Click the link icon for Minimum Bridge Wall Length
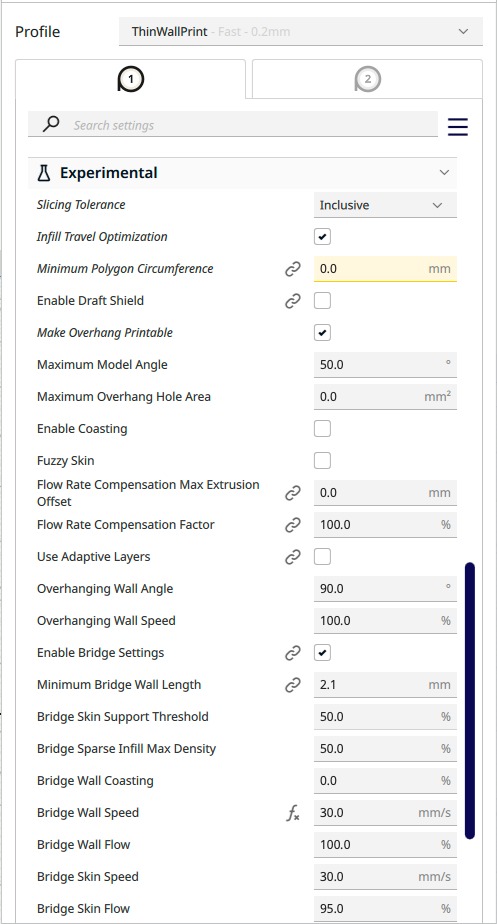497x924 pixels. (x=293, y=685)
